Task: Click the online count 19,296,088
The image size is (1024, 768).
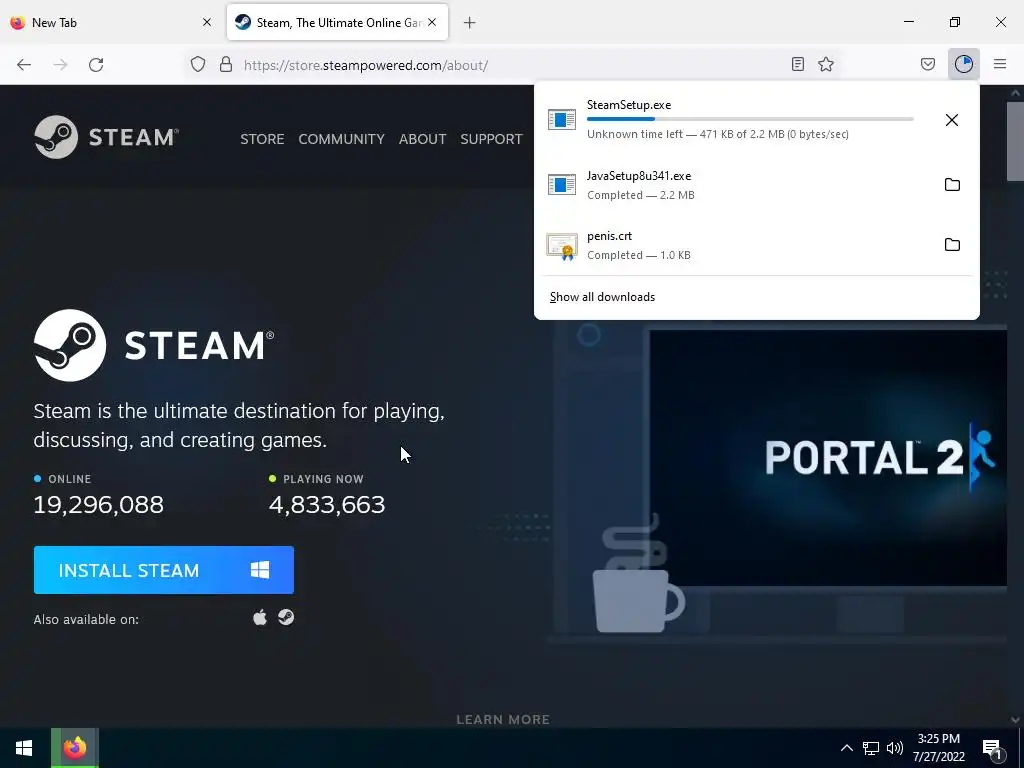Action: pyautogui.click(x=99, y=505)
